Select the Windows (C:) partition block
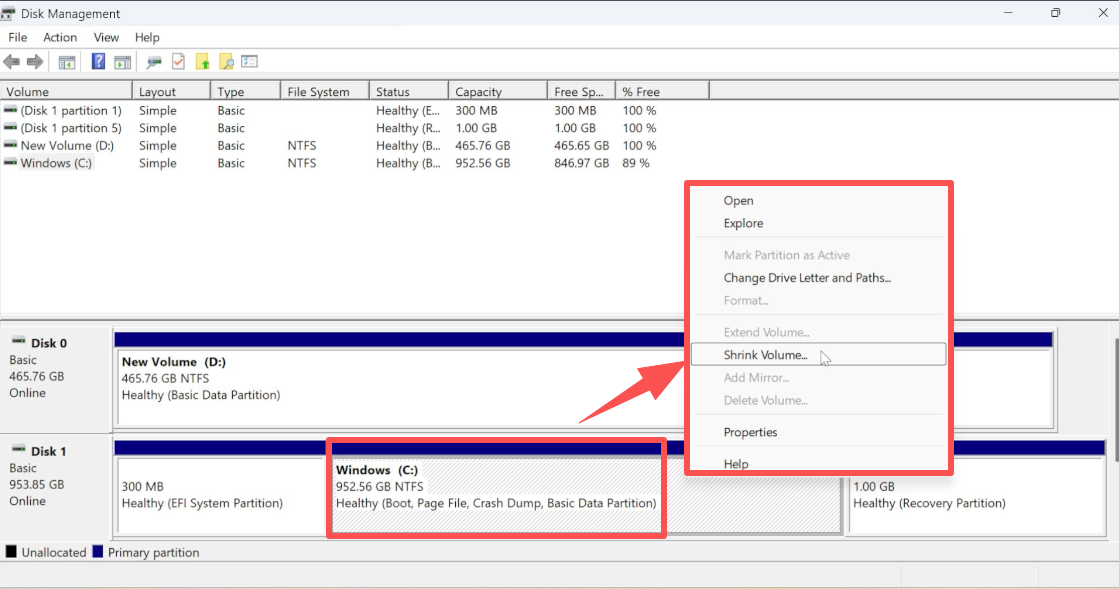The image size is (1119, 589). click(x=496, y=487)
